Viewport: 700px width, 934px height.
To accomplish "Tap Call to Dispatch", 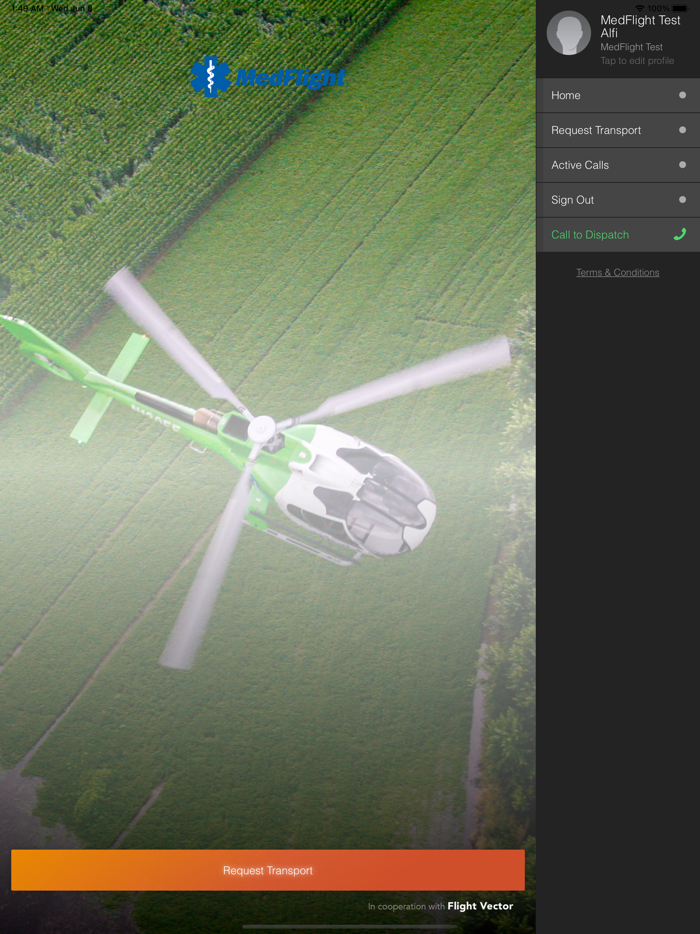I will pos(618,235).
